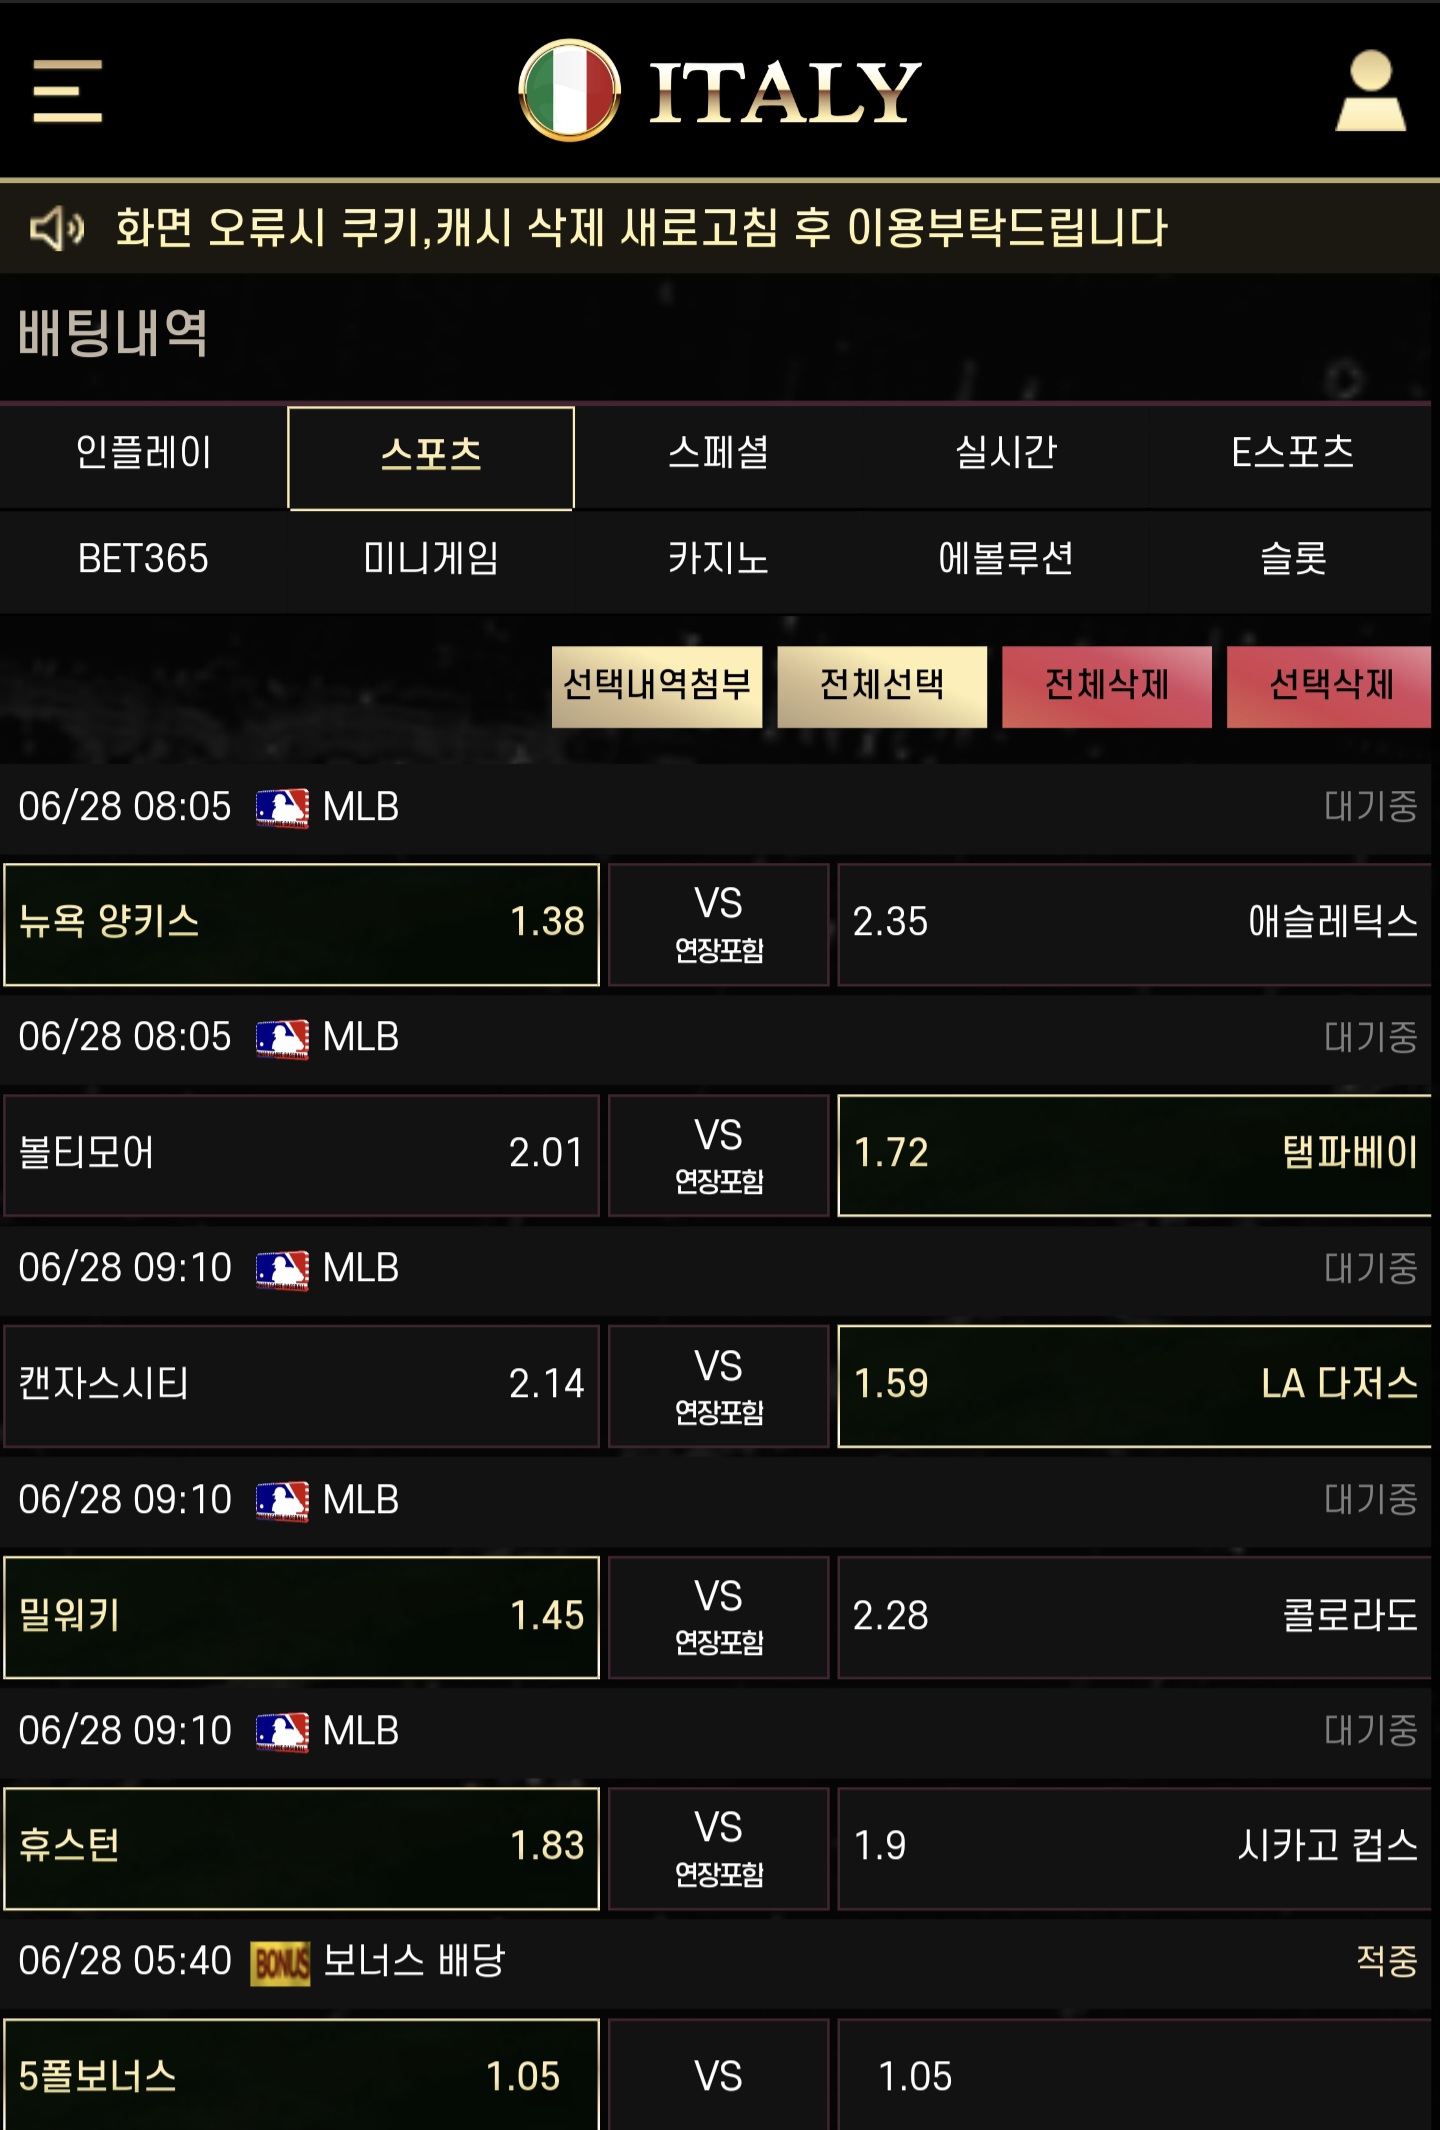Click the 선택내역첨부 button

[657, 686]
